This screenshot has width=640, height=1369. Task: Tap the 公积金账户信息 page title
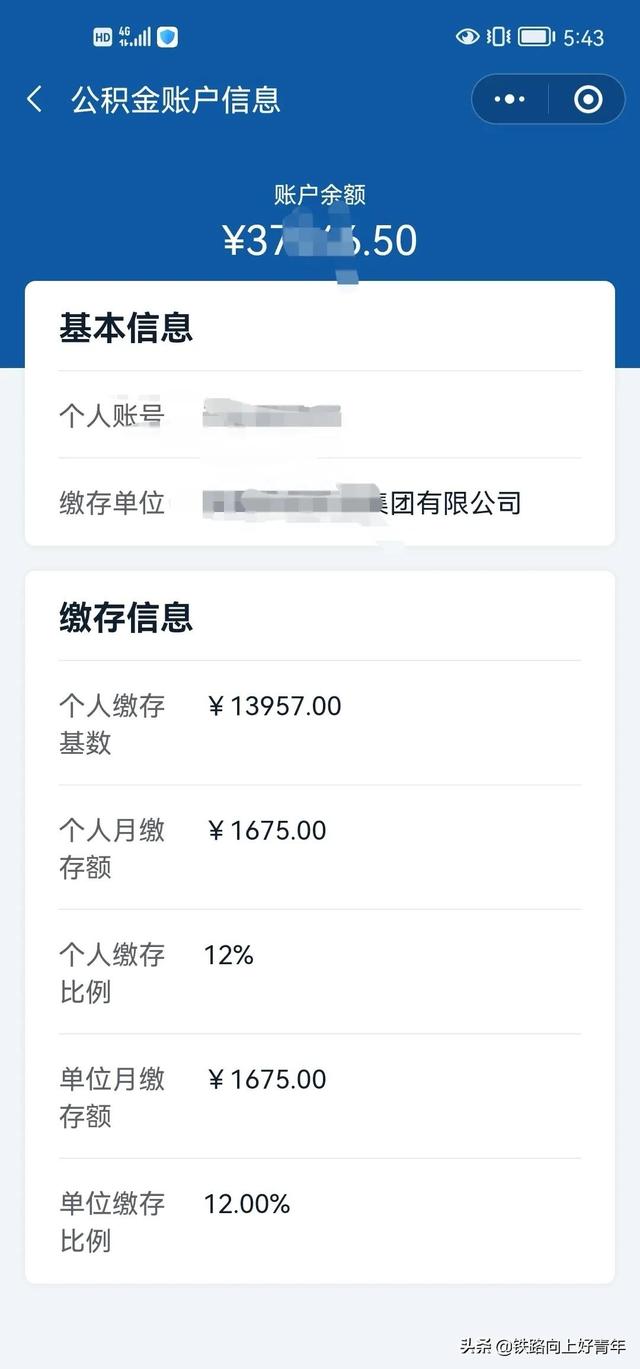pos(176,99)
